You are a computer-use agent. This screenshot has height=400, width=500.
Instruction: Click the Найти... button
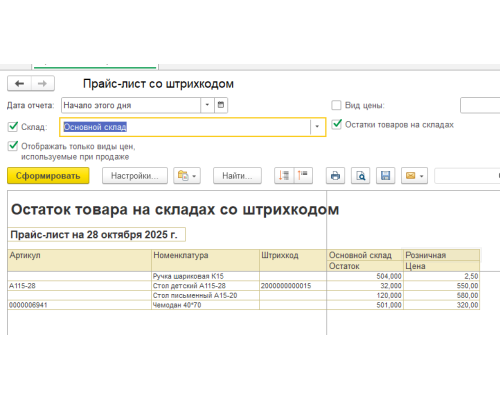(x=237, y=176)
